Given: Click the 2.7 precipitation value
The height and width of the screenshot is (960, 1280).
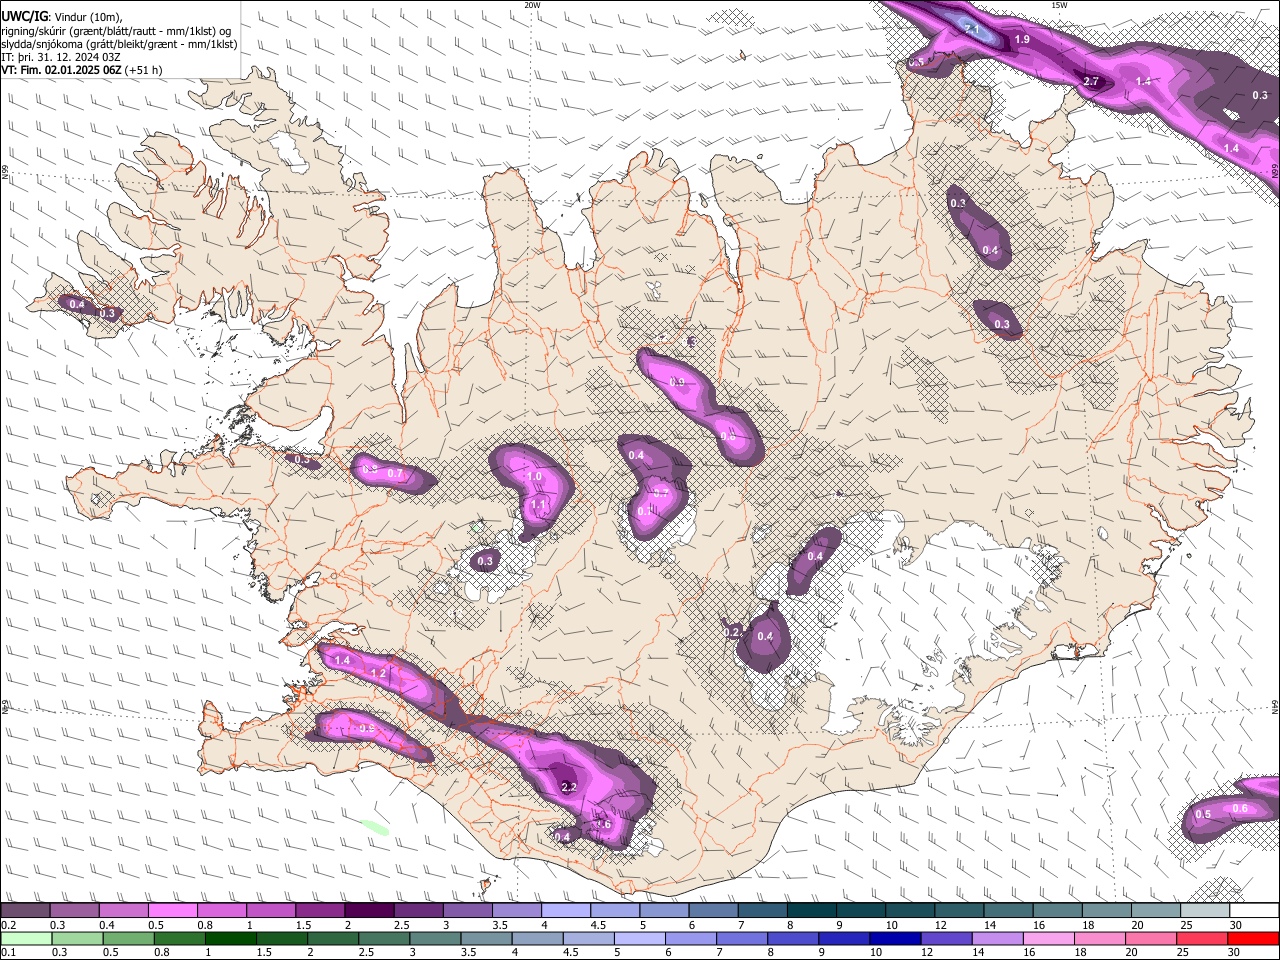Looking at the screenshot, I should 1091,81.
